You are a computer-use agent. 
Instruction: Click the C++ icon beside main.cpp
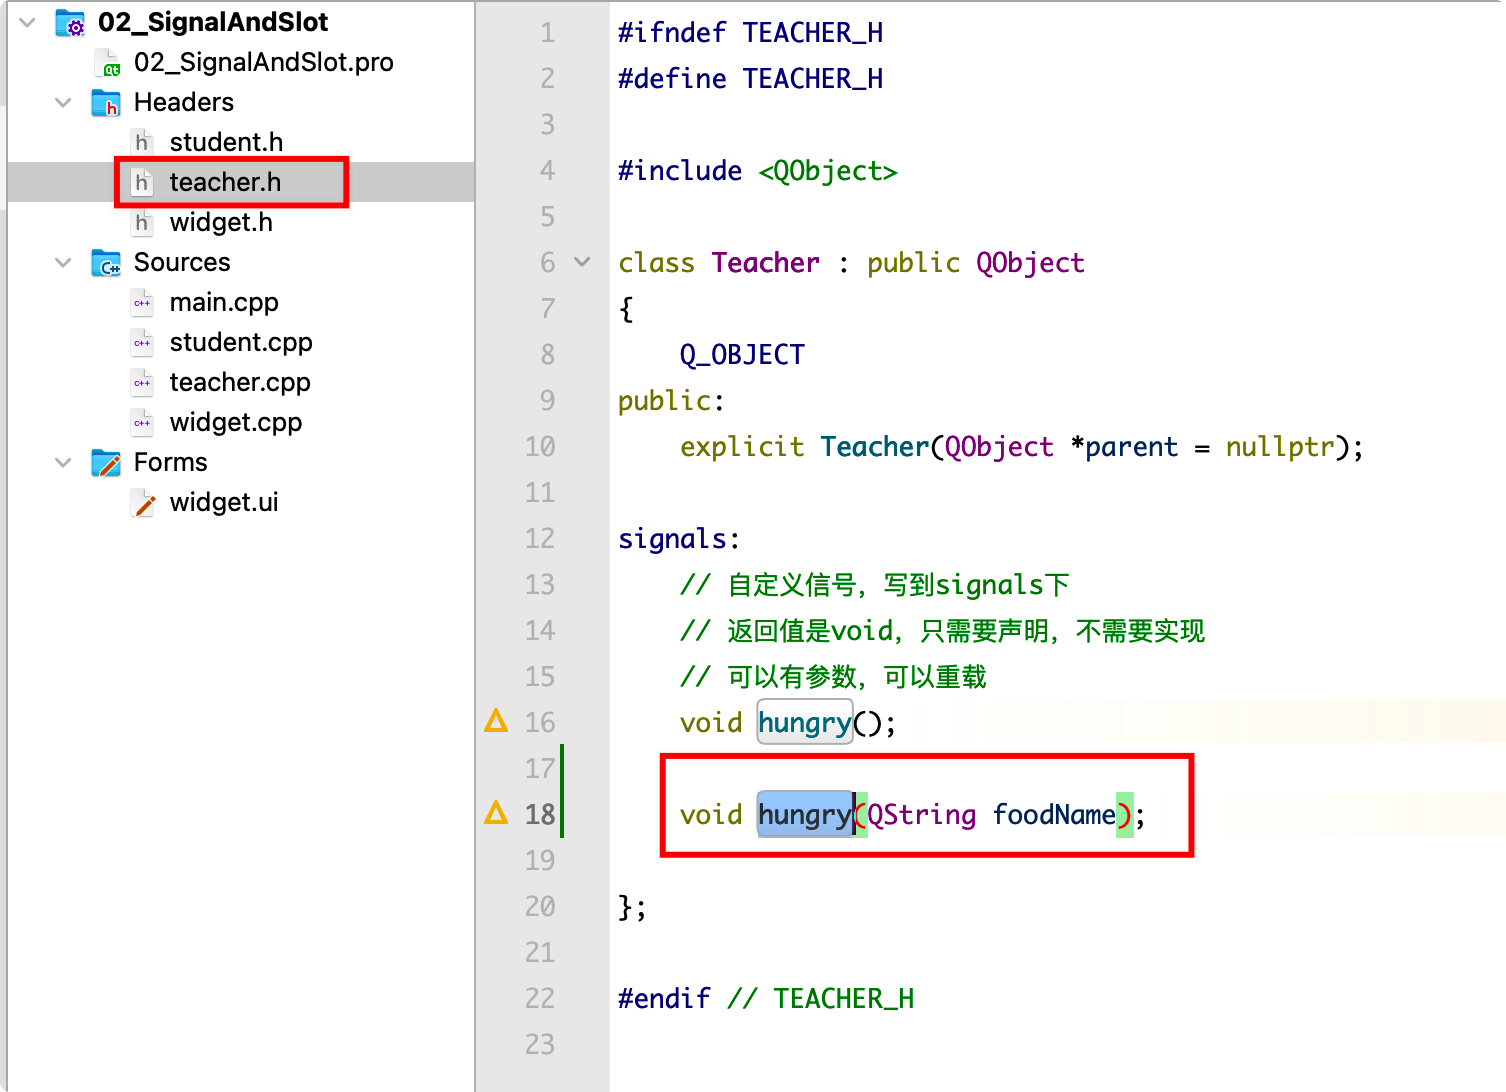142,301
